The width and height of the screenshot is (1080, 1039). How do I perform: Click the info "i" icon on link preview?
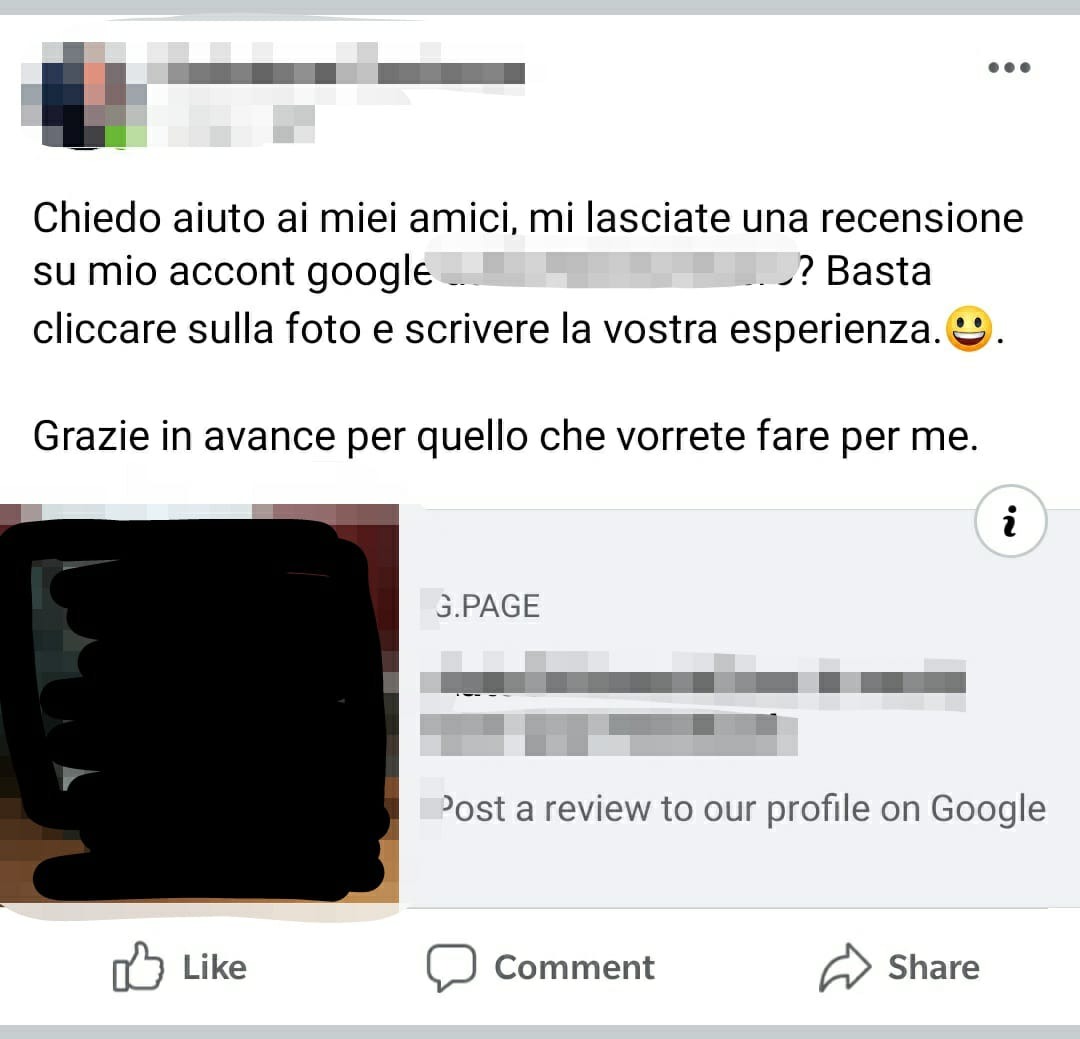(x=1010, y=521)
